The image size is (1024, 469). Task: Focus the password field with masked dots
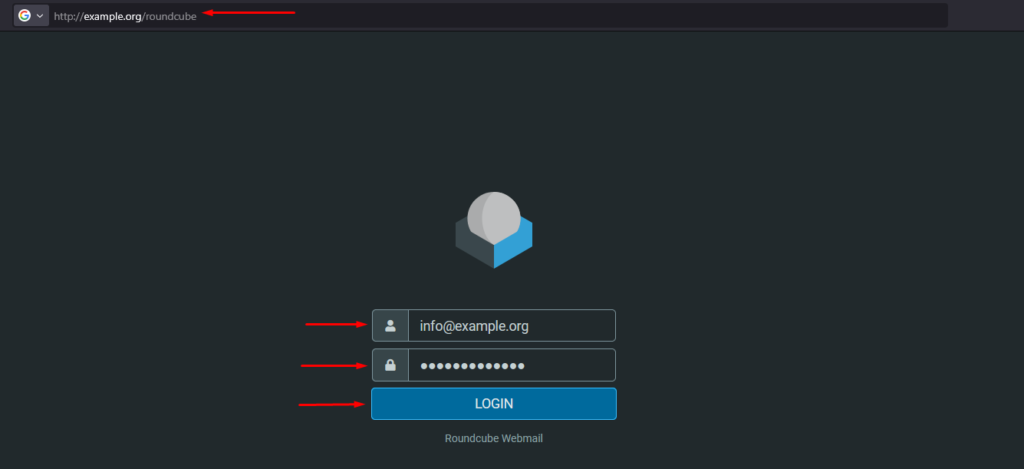(x=510, y=365)
